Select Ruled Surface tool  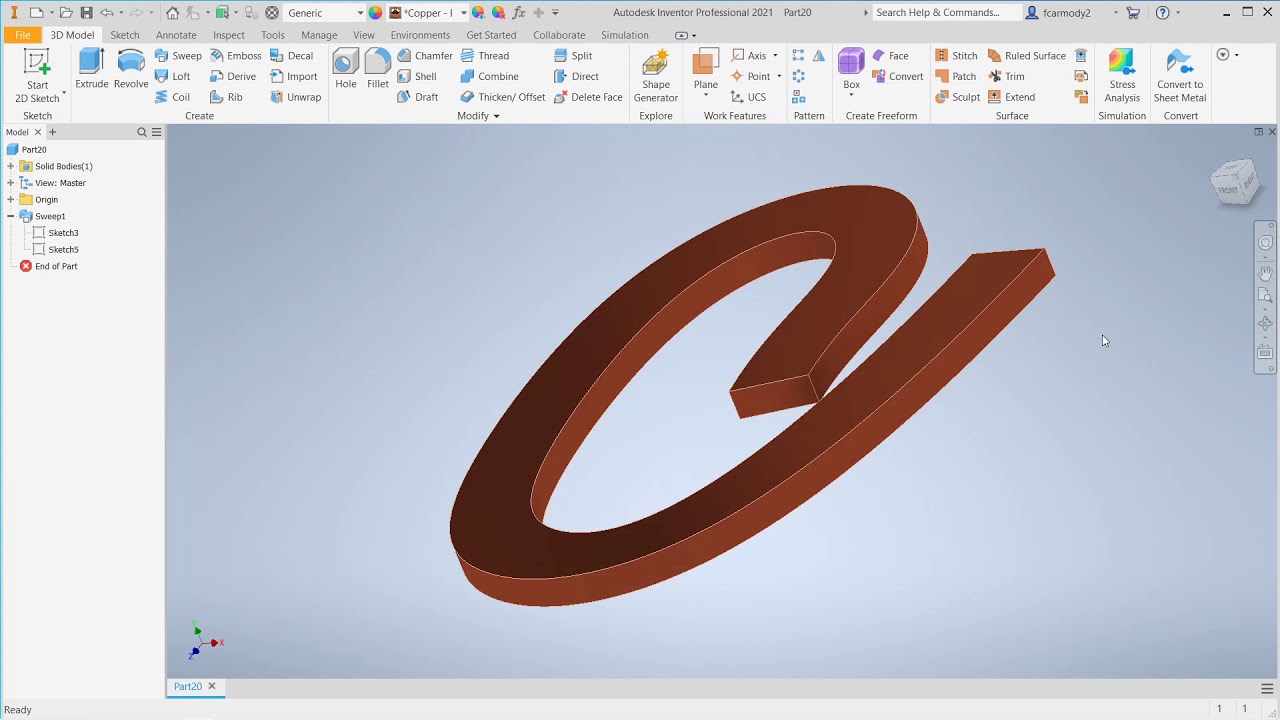(x=1026, y=56)
